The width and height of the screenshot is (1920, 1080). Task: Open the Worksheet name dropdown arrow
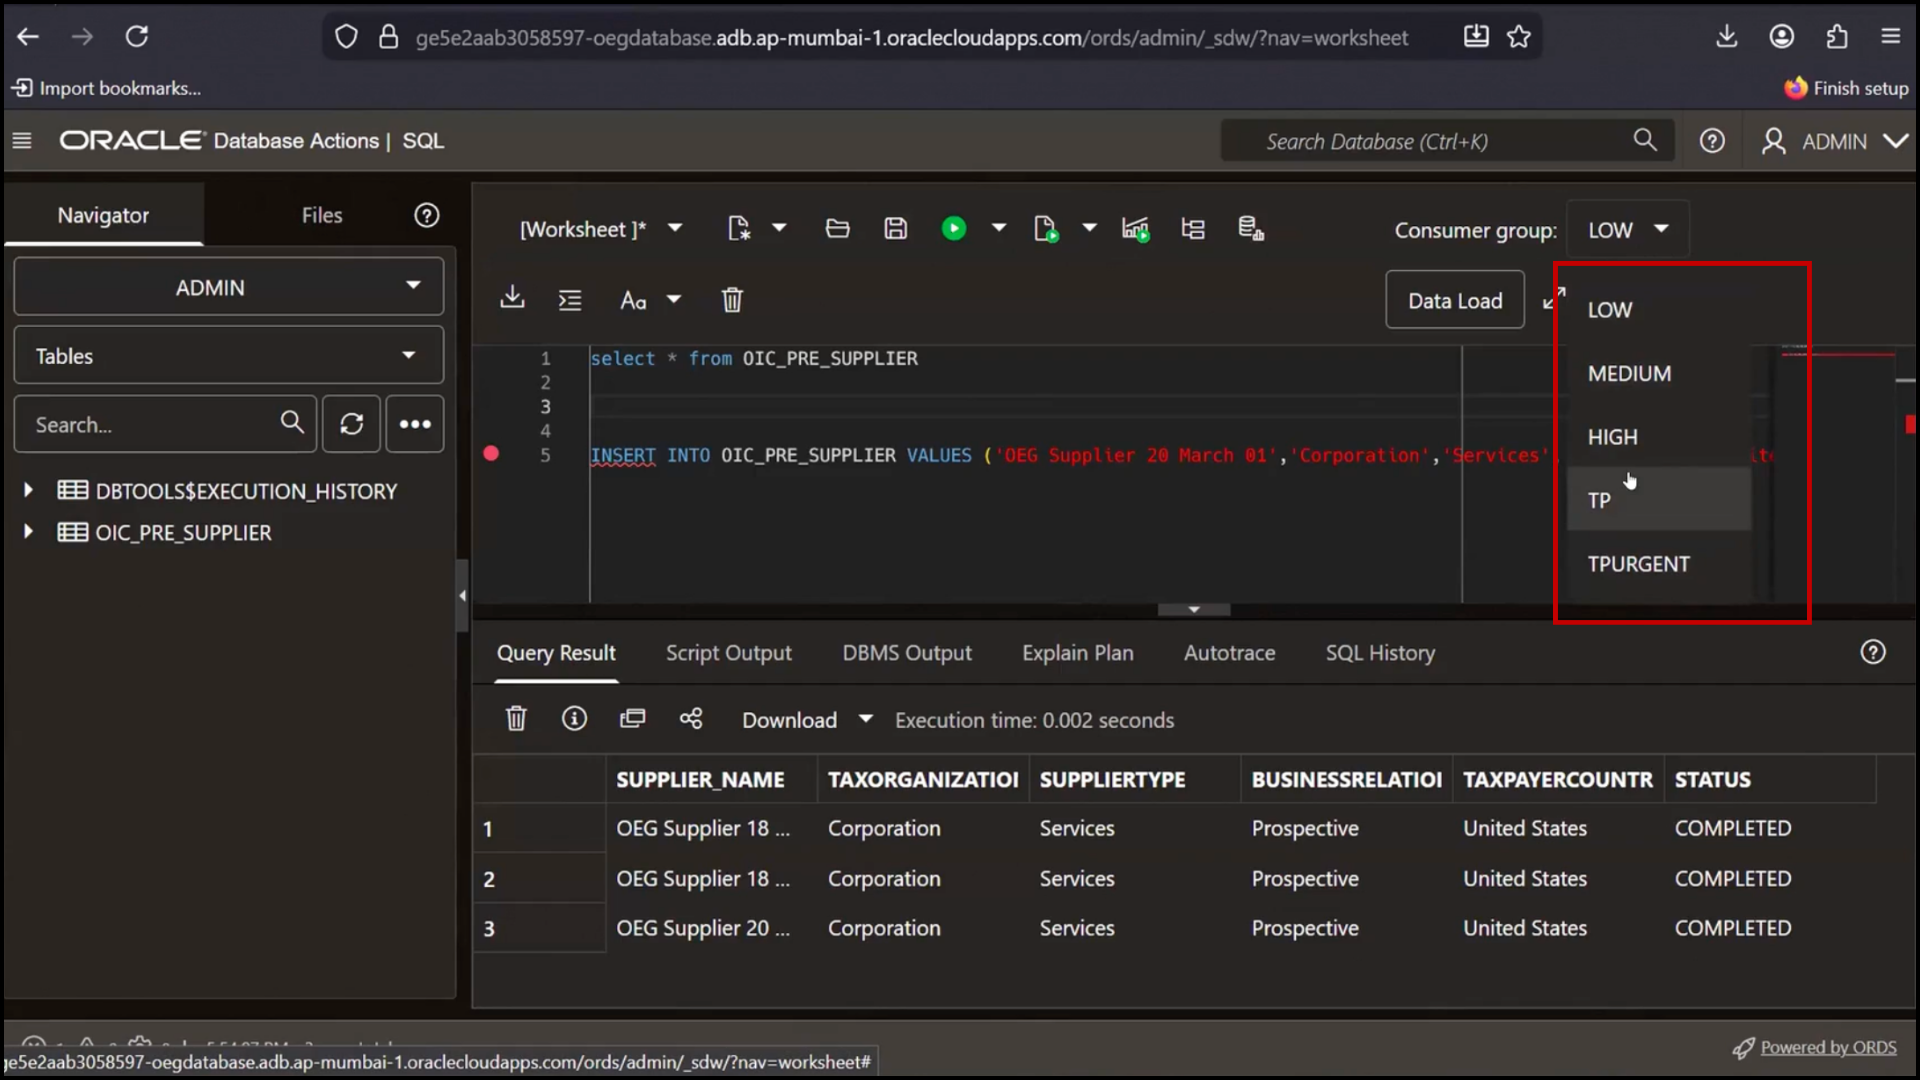click(x=675, y=229)
